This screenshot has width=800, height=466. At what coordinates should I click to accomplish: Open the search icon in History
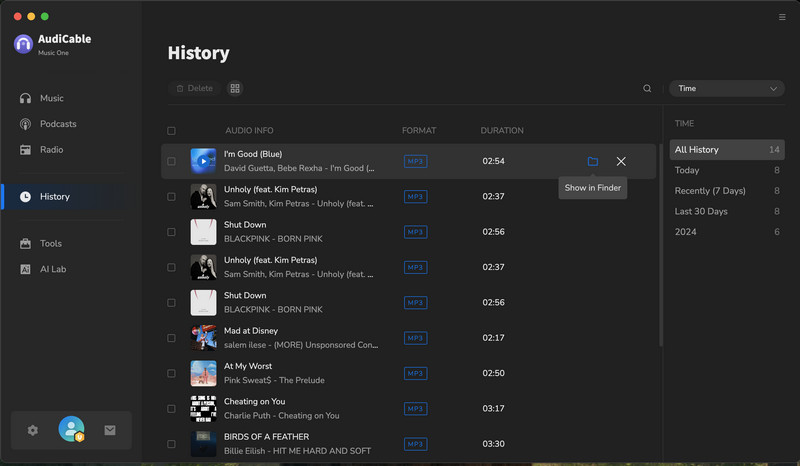647,88
